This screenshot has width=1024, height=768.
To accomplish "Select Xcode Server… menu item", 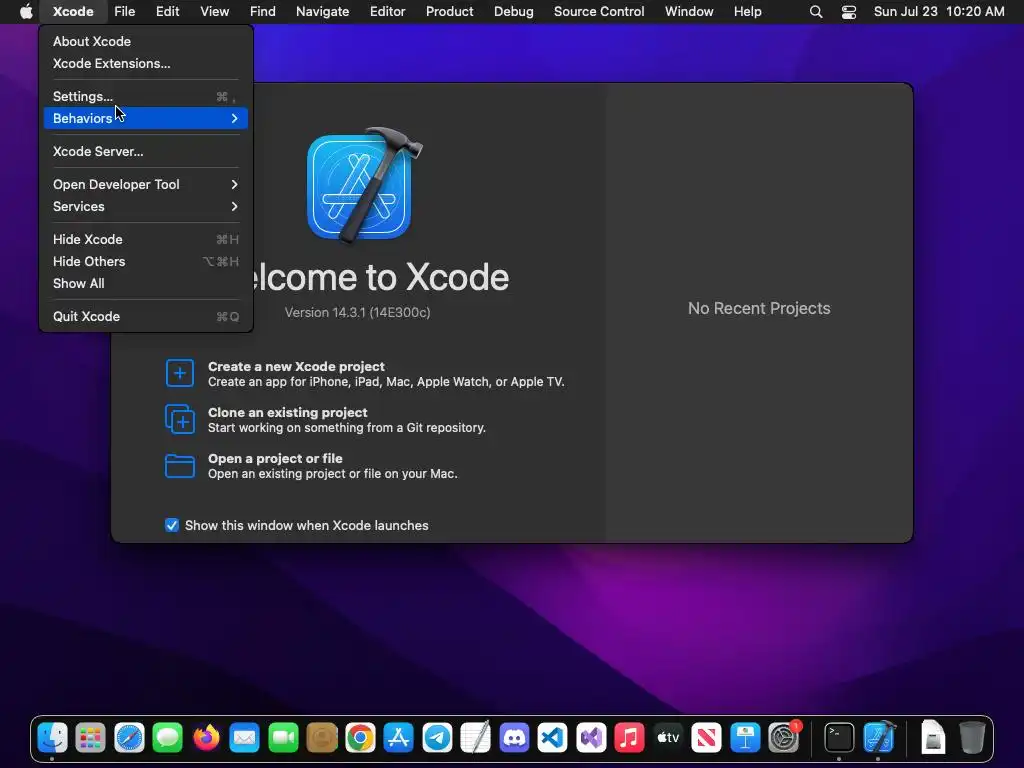I will point(146,152).
